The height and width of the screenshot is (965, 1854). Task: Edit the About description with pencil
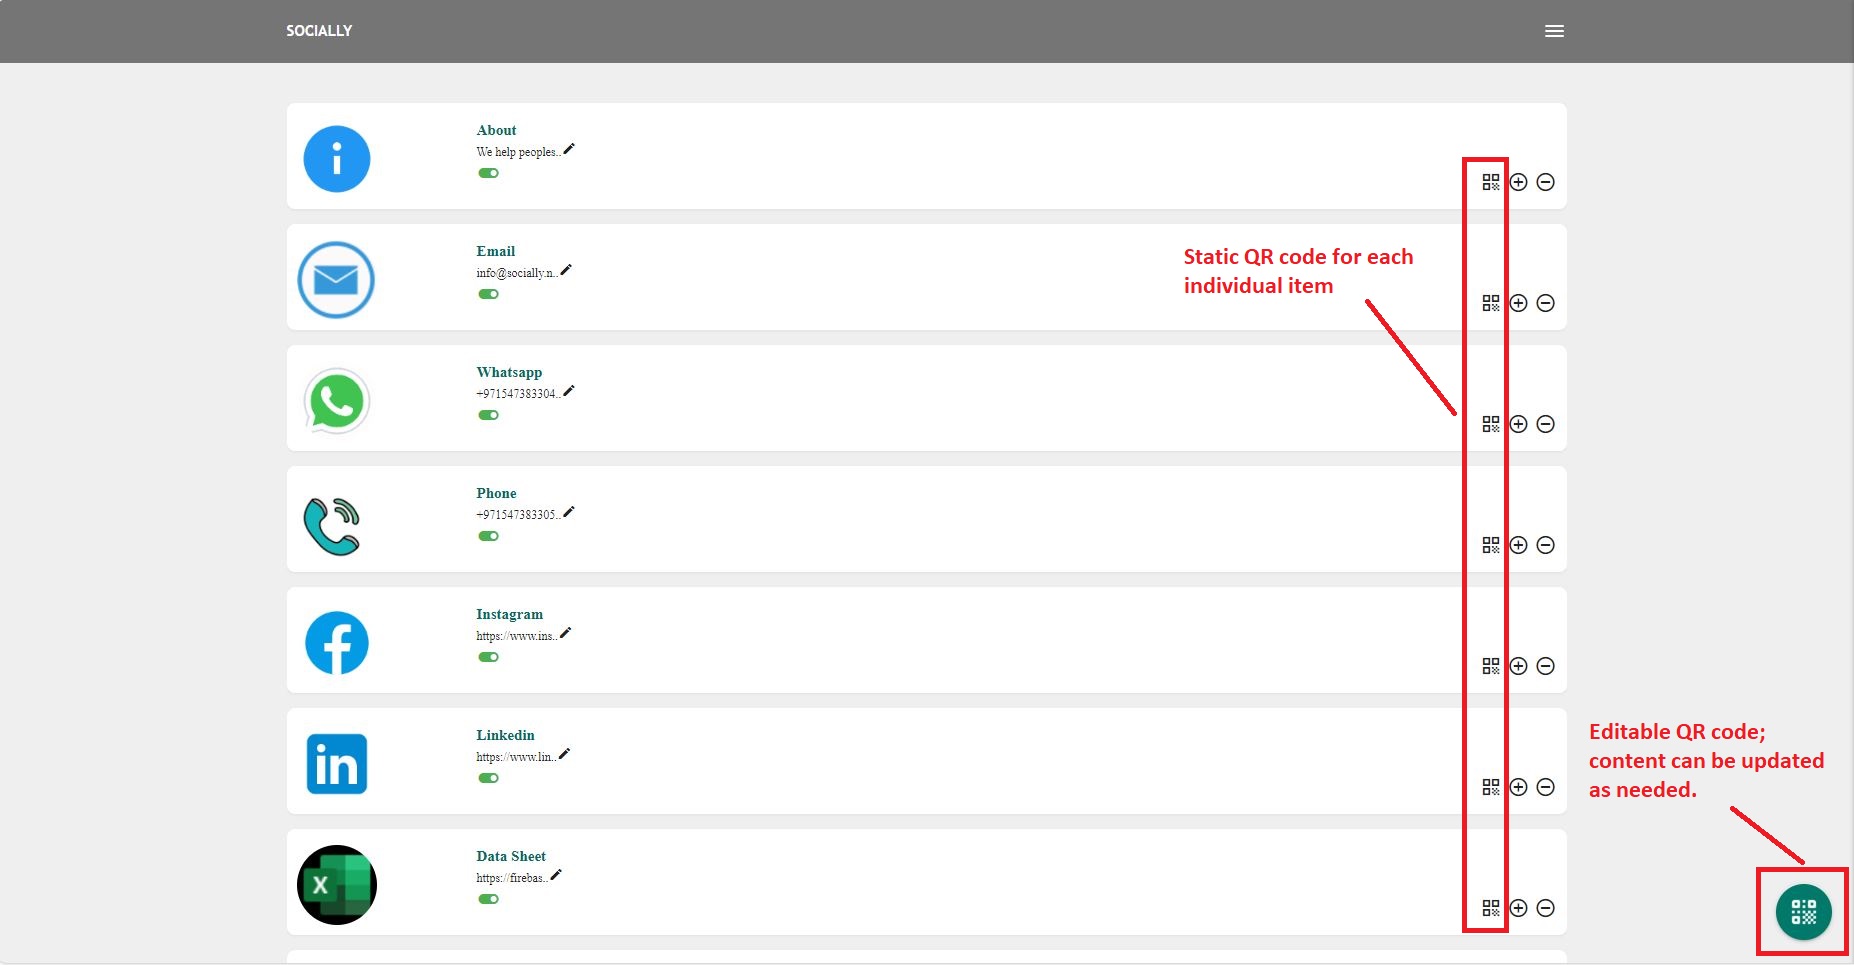[x=569, y=149]
